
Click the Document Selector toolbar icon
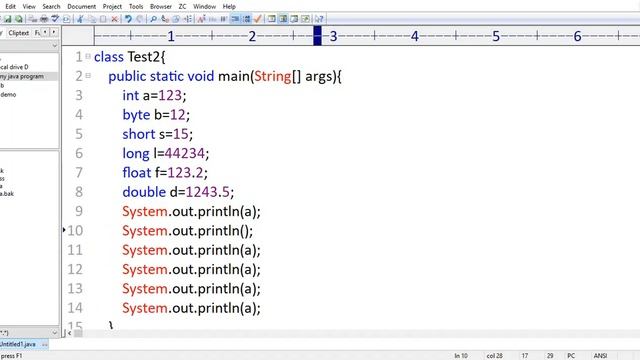(x=305, y=19)
